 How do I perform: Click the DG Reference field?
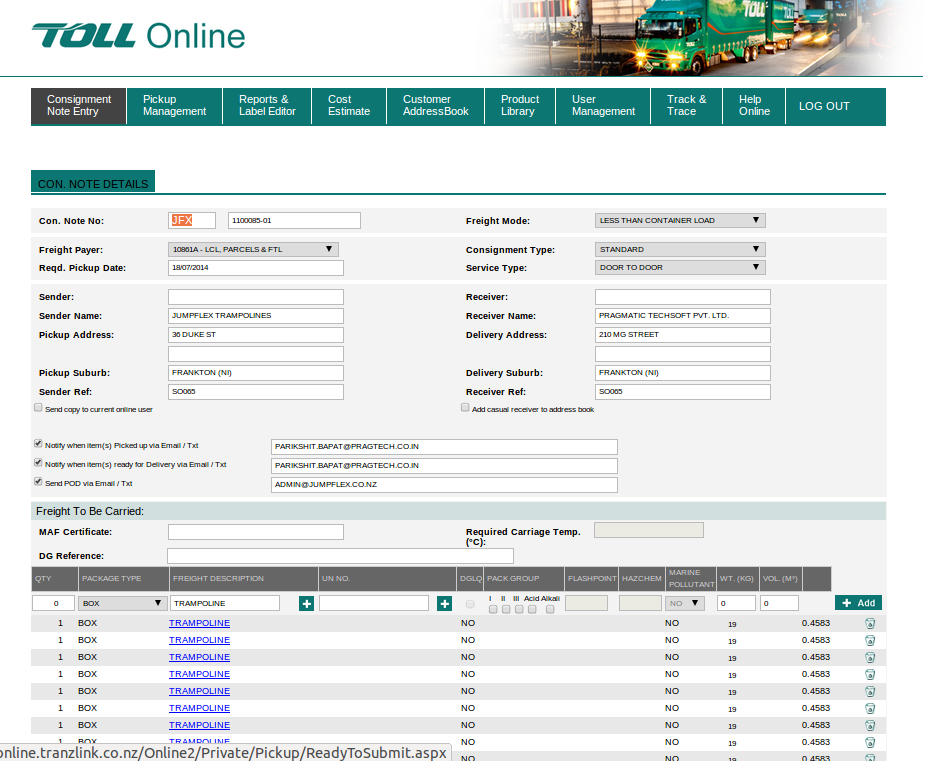[340, 556]
